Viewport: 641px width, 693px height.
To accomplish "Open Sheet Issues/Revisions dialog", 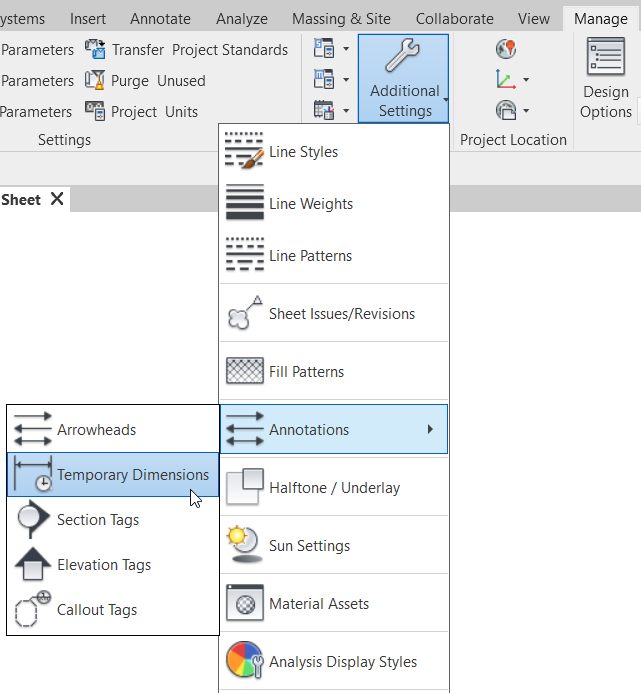I will (341, 314).
